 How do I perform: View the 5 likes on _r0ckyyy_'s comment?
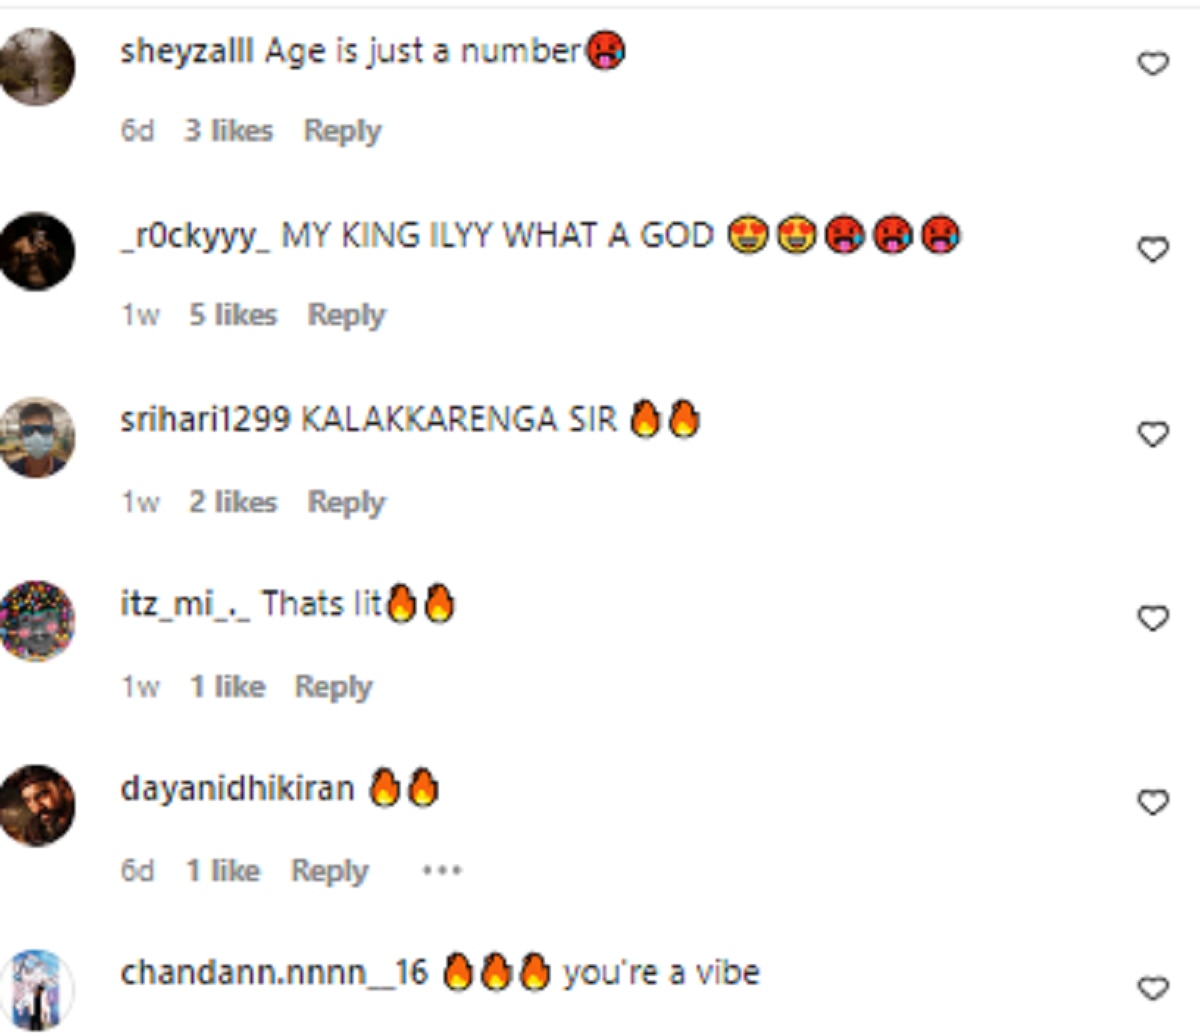[233, 315]
